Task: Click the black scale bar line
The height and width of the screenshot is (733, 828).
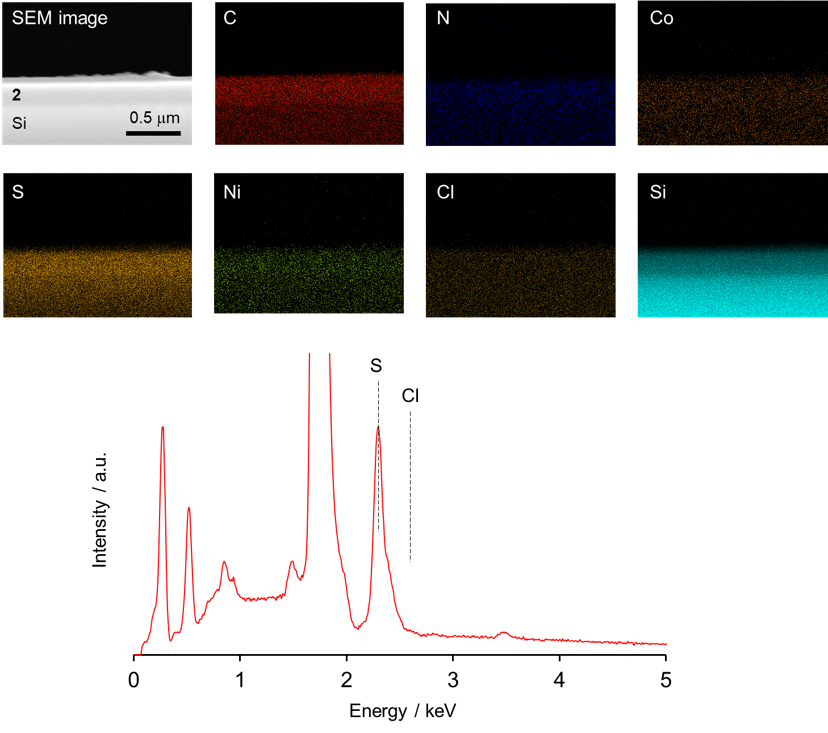Action: click(153, 133)
